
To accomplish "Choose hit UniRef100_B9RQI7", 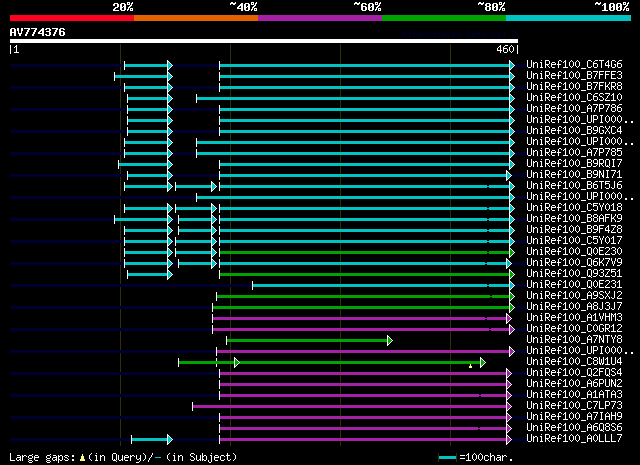I will tap(574, 164).
